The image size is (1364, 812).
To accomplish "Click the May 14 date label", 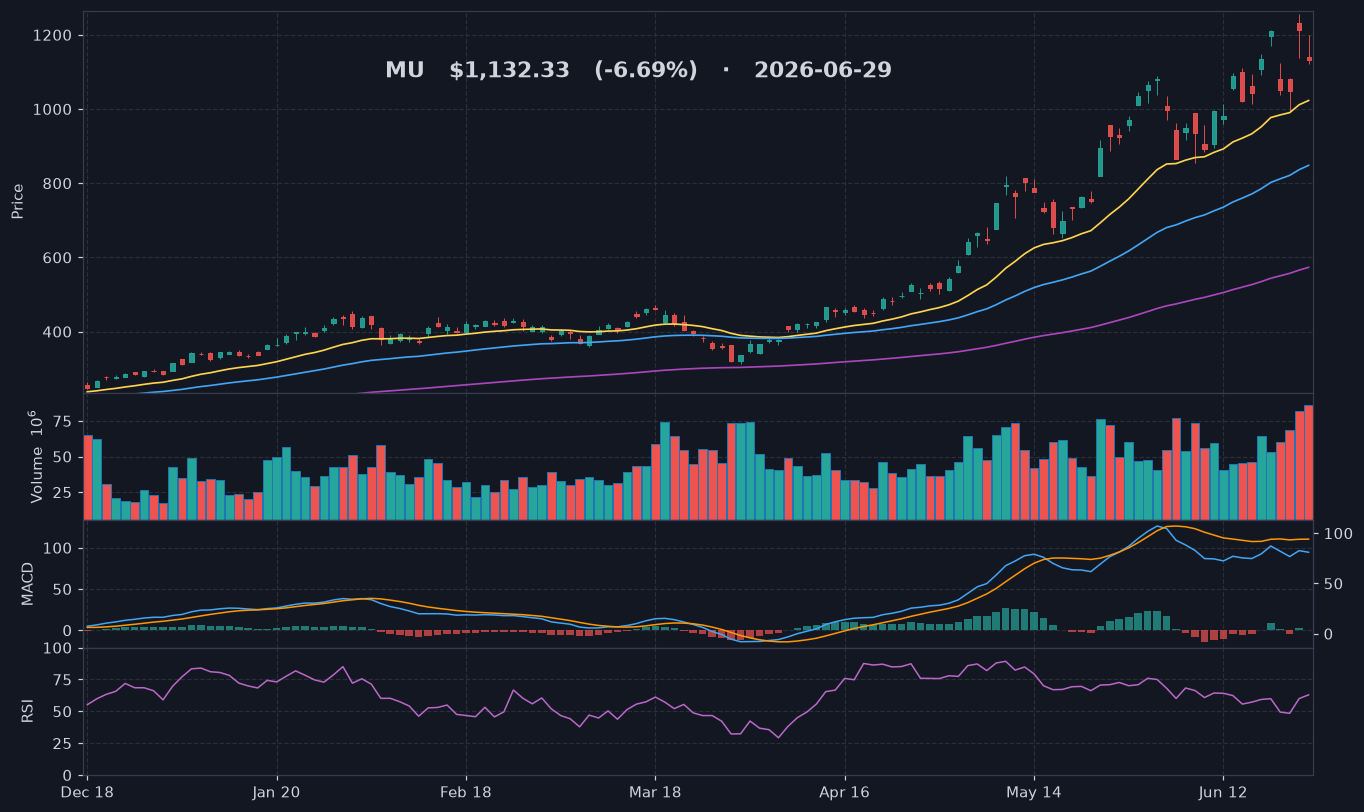I will [1034, 792].
